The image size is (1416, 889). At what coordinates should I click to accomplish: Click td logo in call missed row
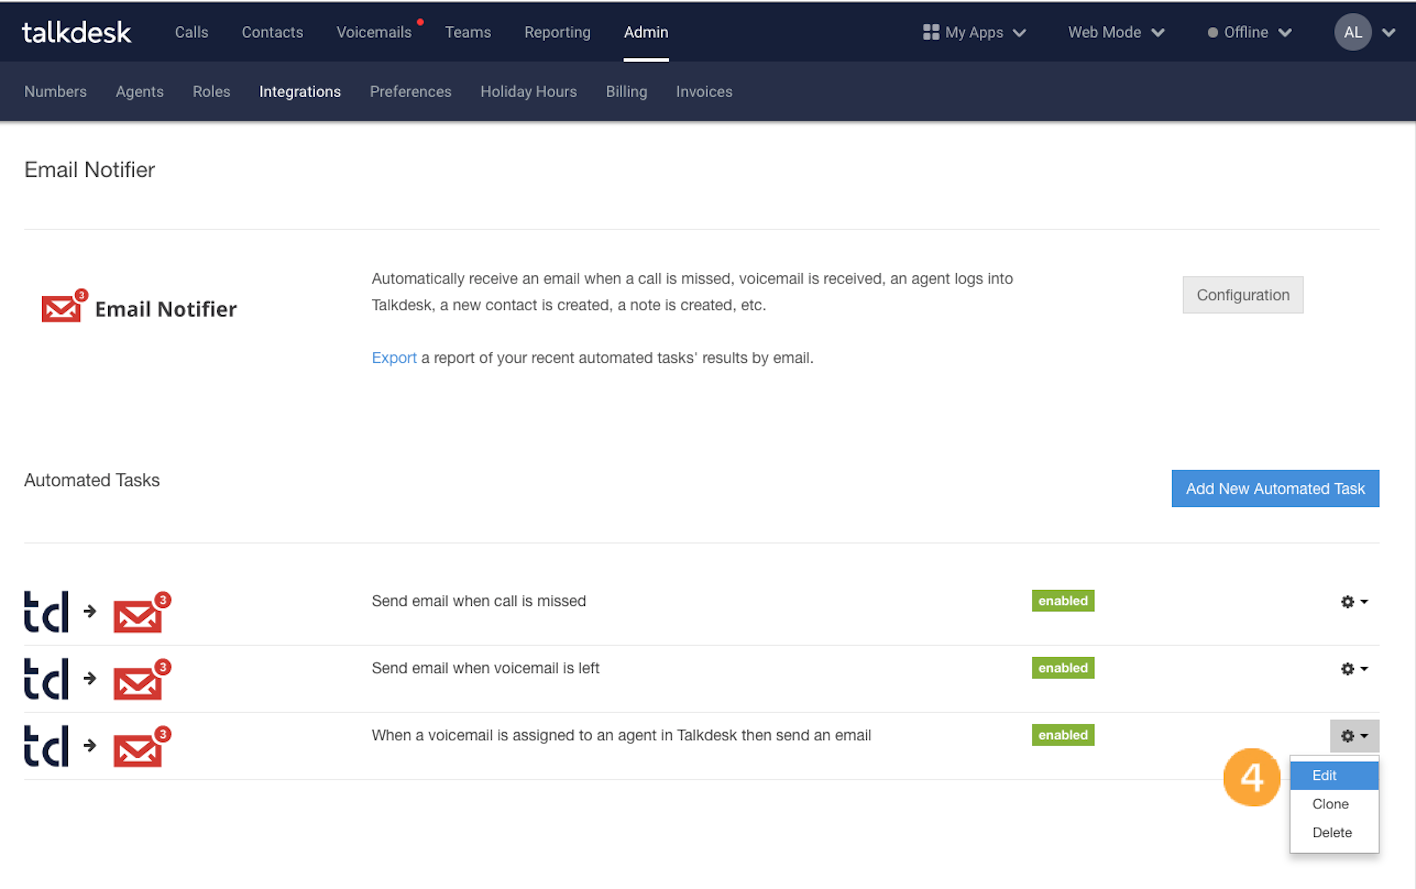click(46, 611)
